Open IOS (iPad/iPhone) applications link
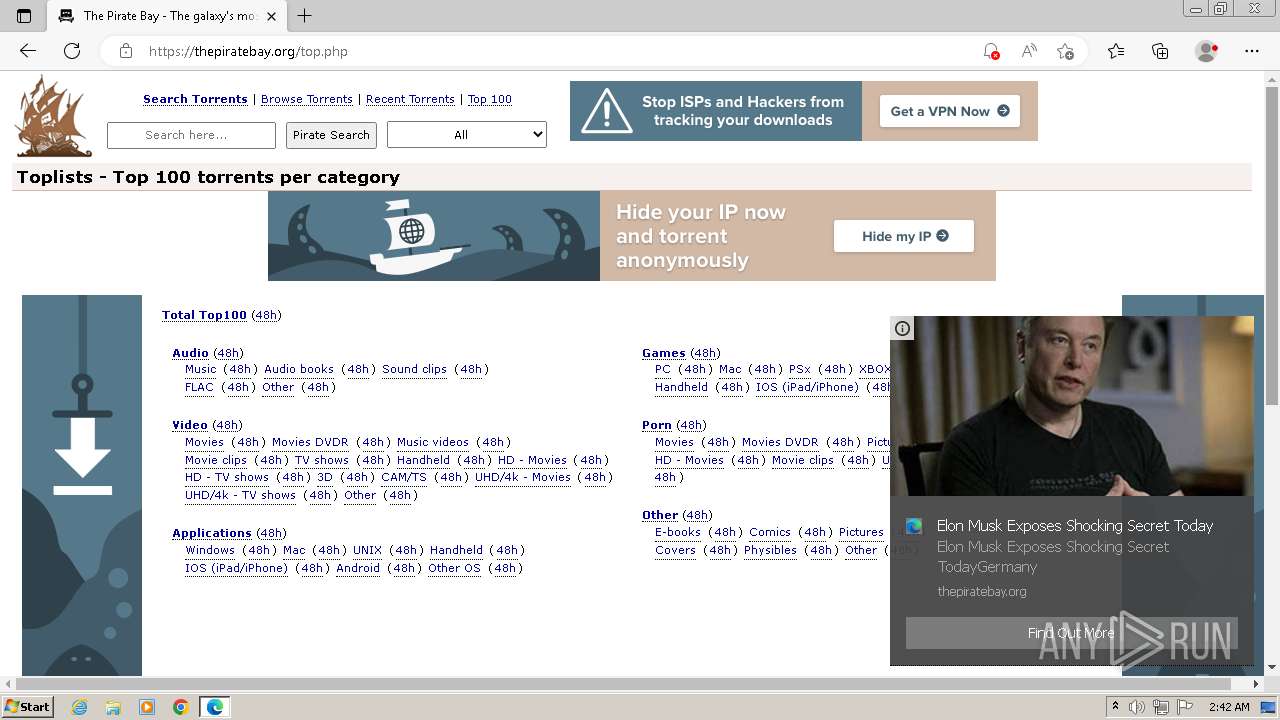This screenshot has width=1280, height=720. click(236, 568)
